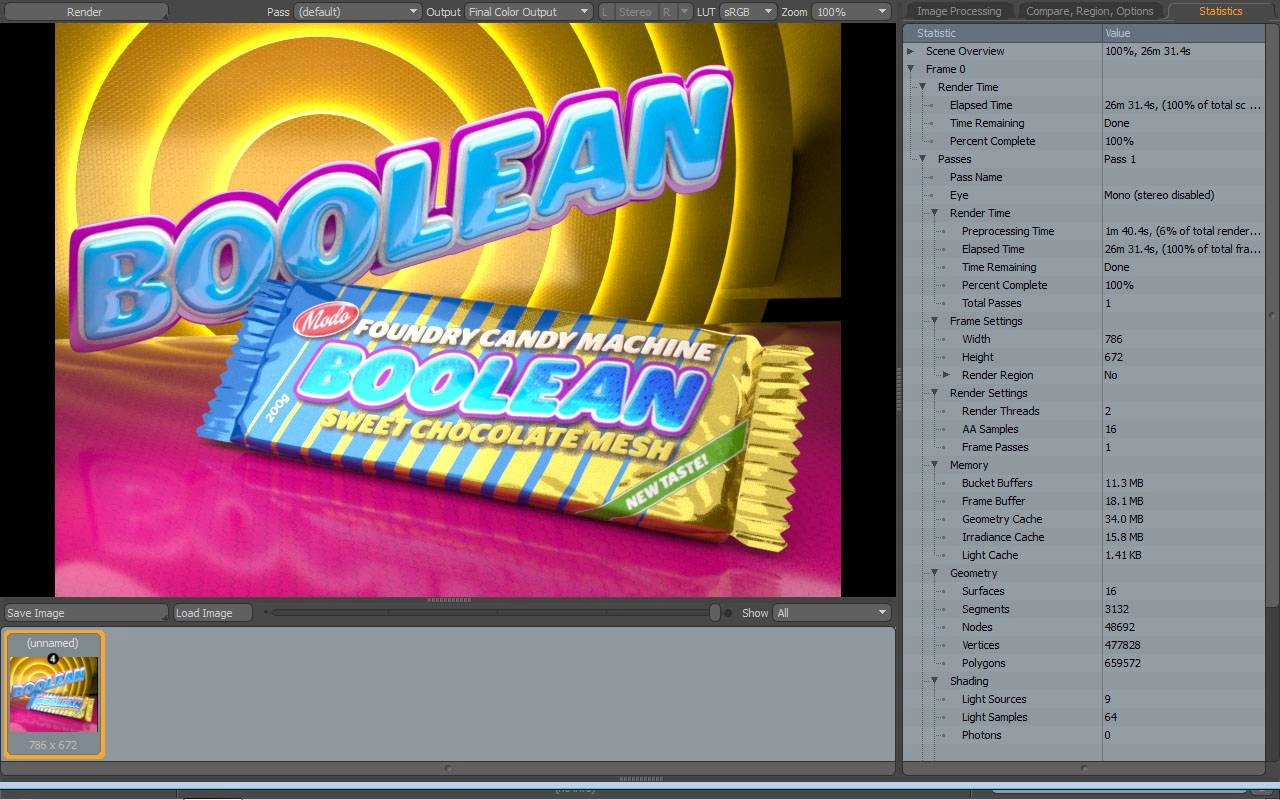Click the large-size dot right of thumbnail slider
1280x800 pixels.
coord(728,612)
